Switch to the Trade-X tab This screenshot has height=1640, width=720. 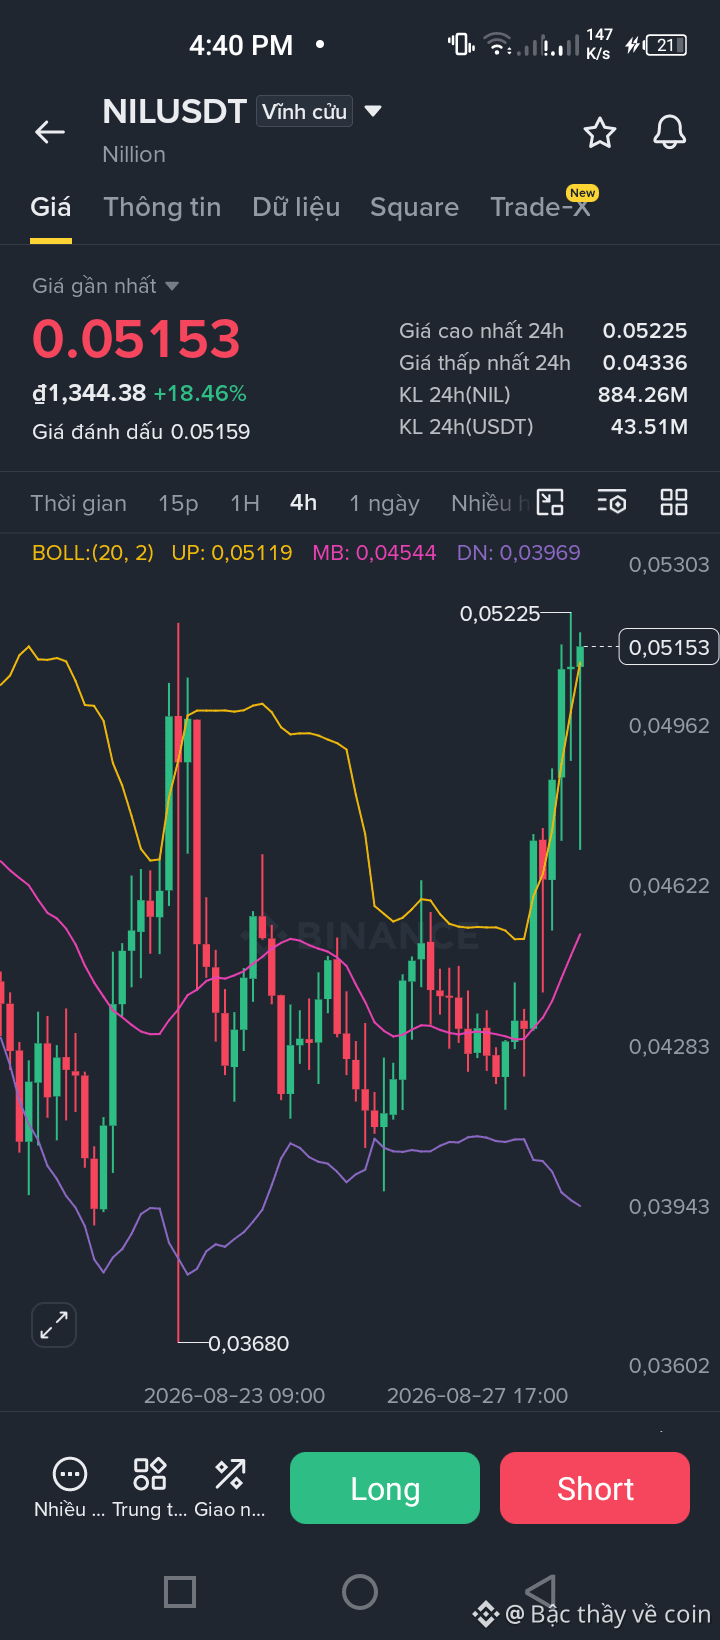pyautogui.click(x=540, y=207)
